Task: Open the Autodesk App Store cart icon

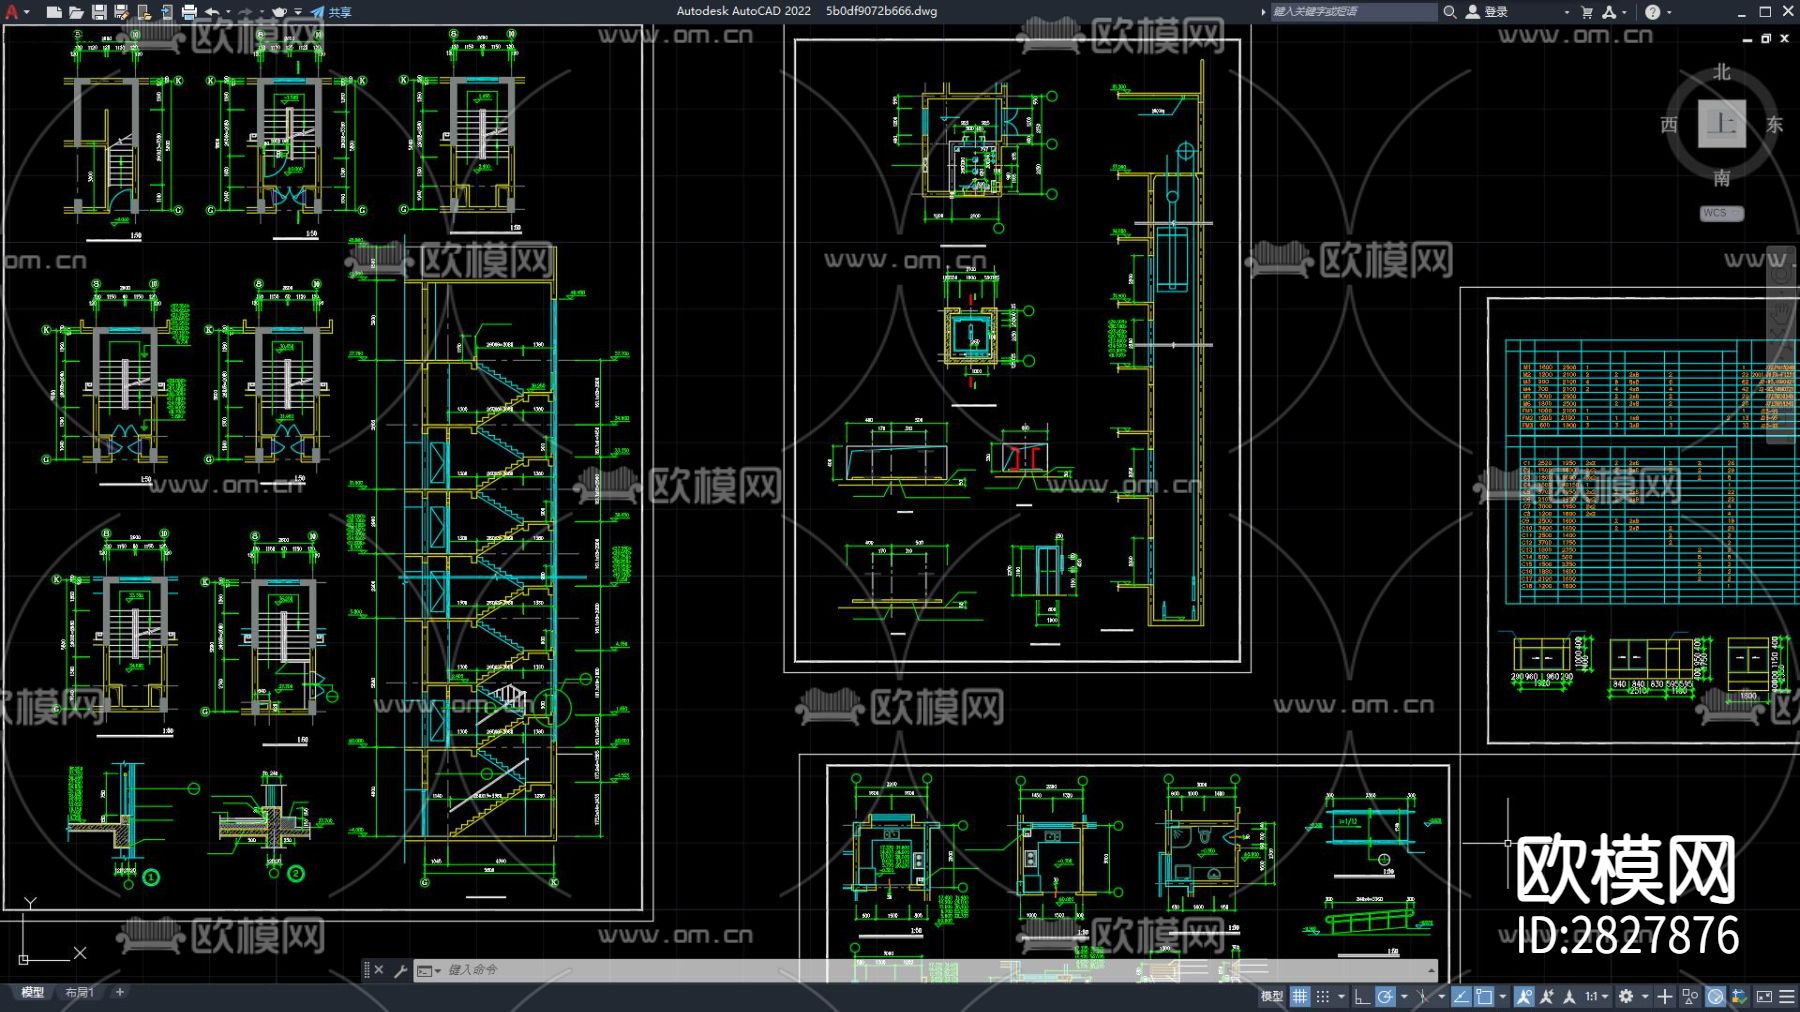Action: (1587, 12)
